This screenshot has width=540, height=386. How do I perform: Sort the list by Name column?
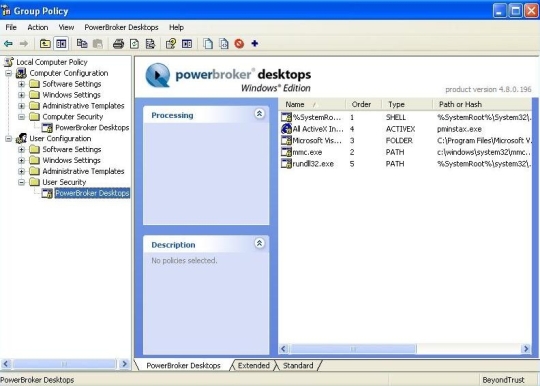click(x=312, y=104)
